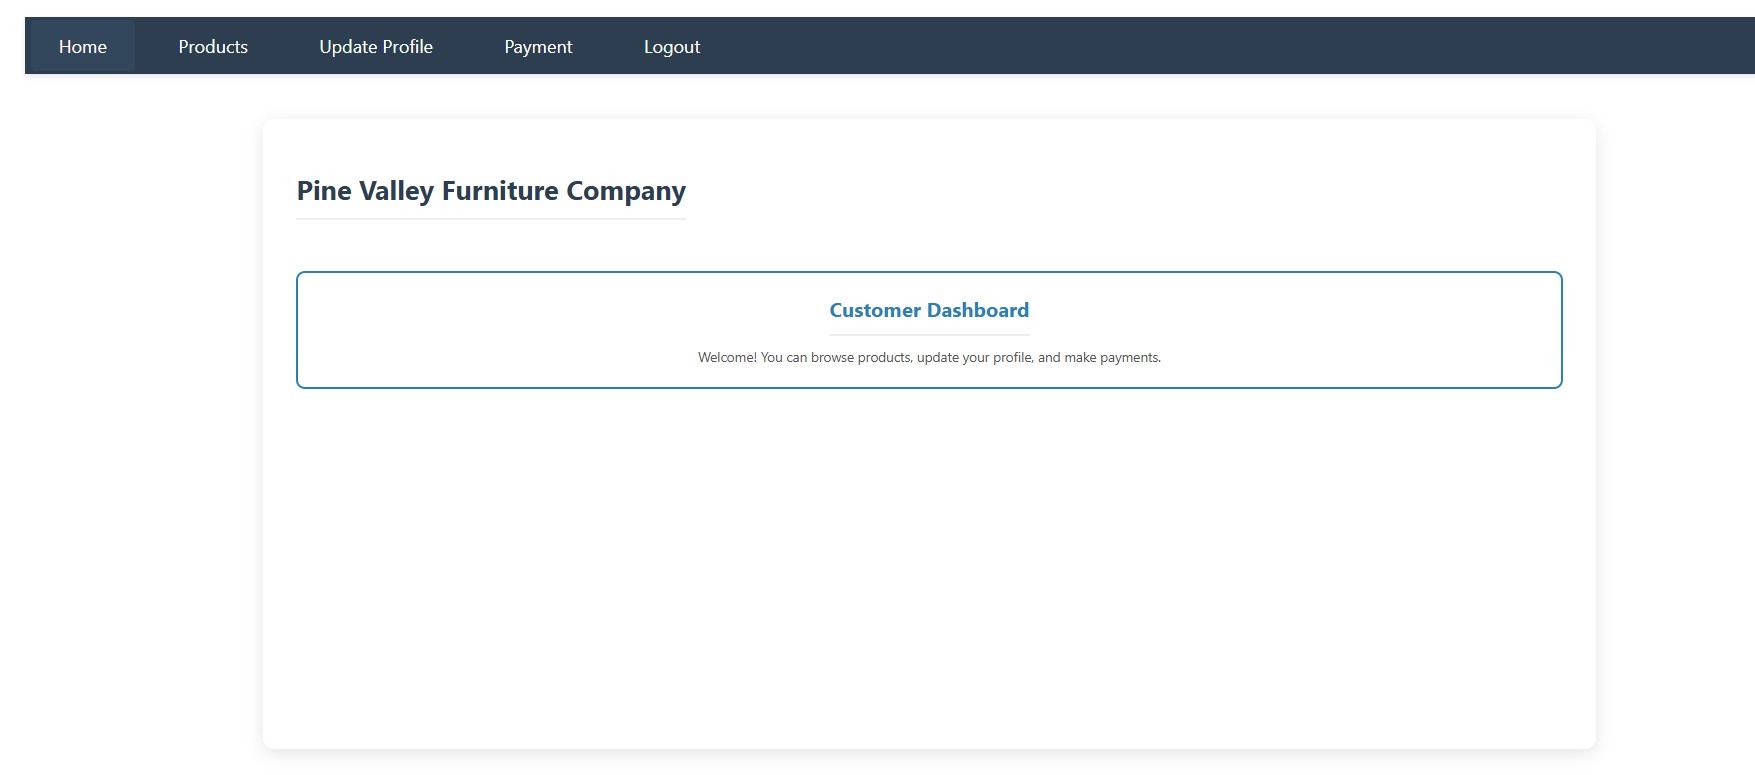Open Update Profile in navigation bar
This screenshot has height=775, width=1755.
[x=376, y=47]
